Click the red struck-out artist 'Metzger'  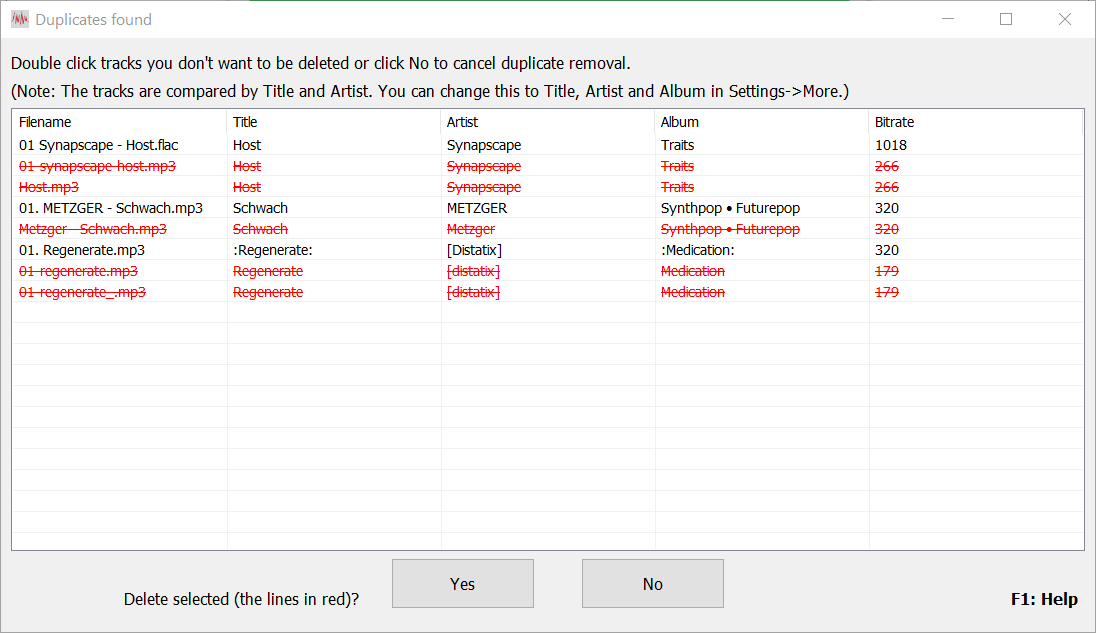(x=470, y=228)
